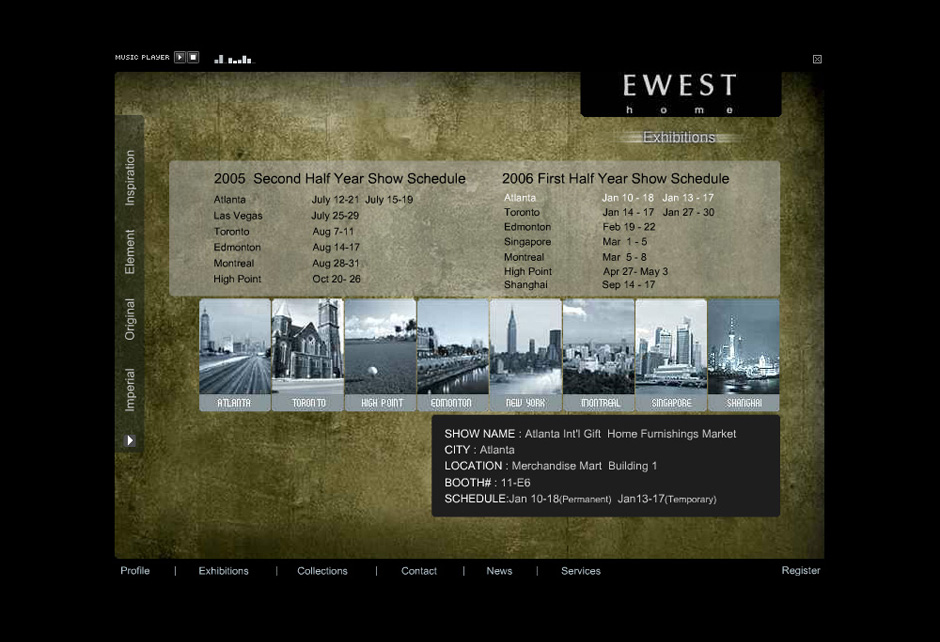Open the Element side tab
This screenshot has height=642, width=940.
tap(129, 252)
